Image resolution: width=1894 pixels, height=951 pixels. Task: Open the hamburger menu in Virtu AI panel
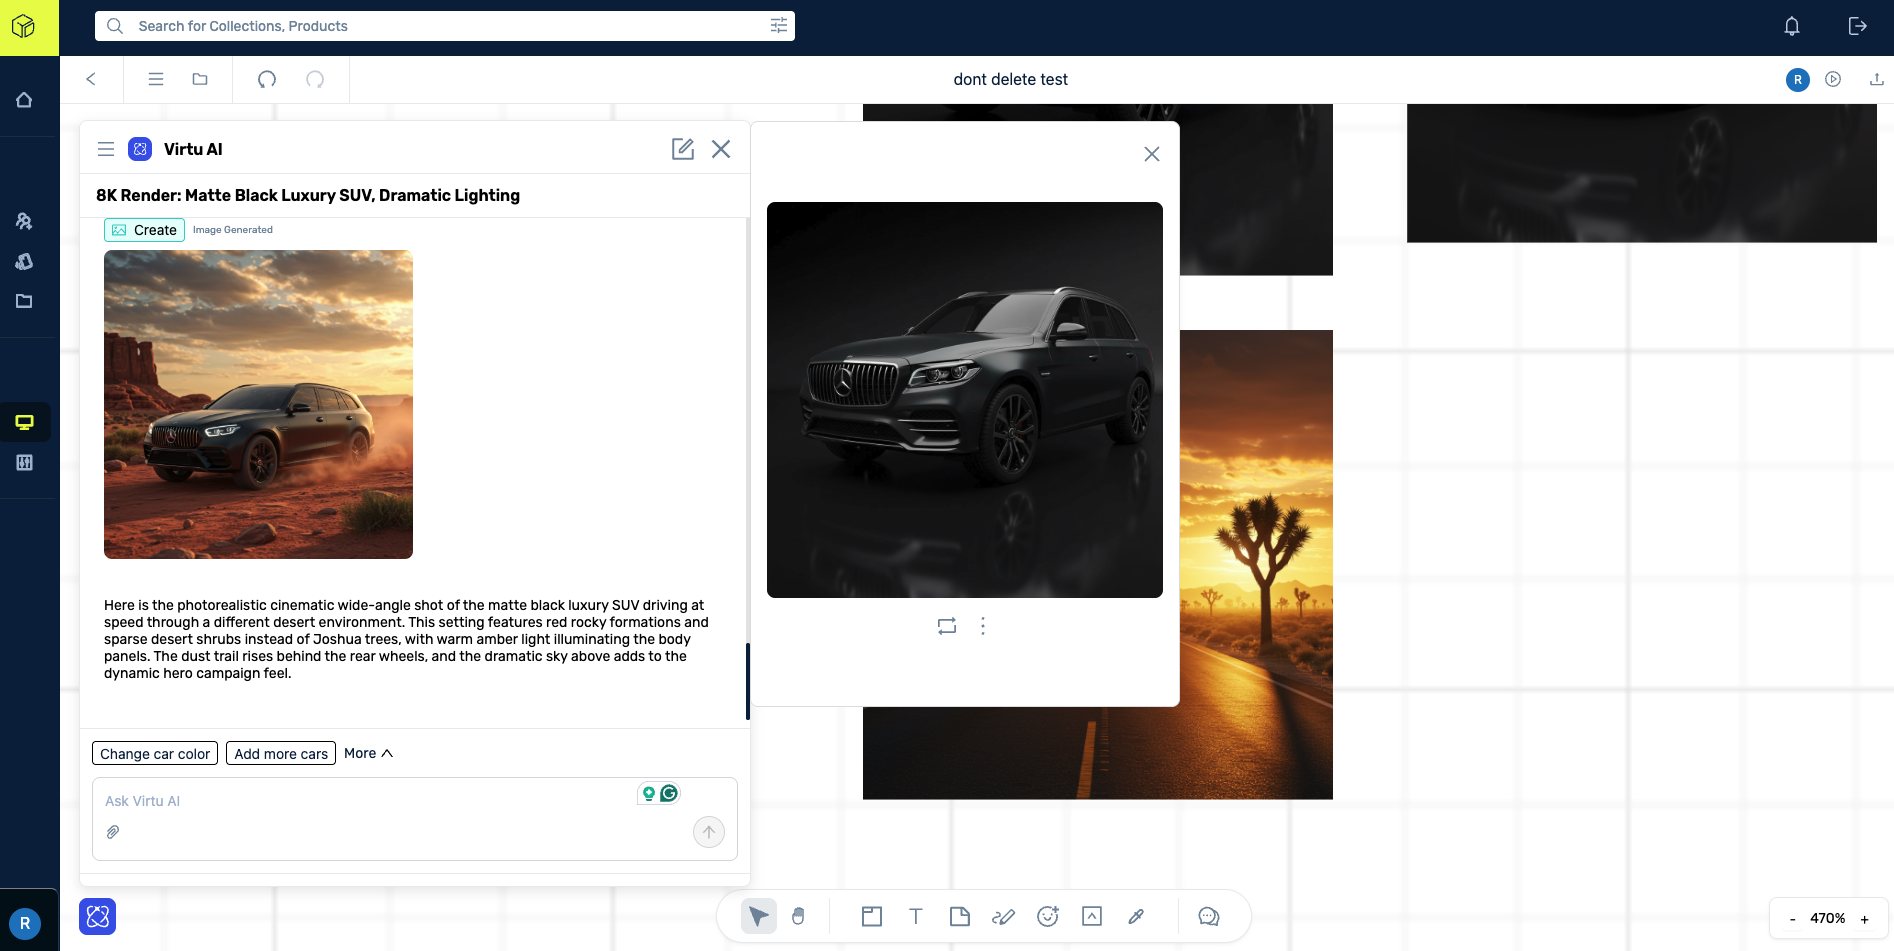105,149
